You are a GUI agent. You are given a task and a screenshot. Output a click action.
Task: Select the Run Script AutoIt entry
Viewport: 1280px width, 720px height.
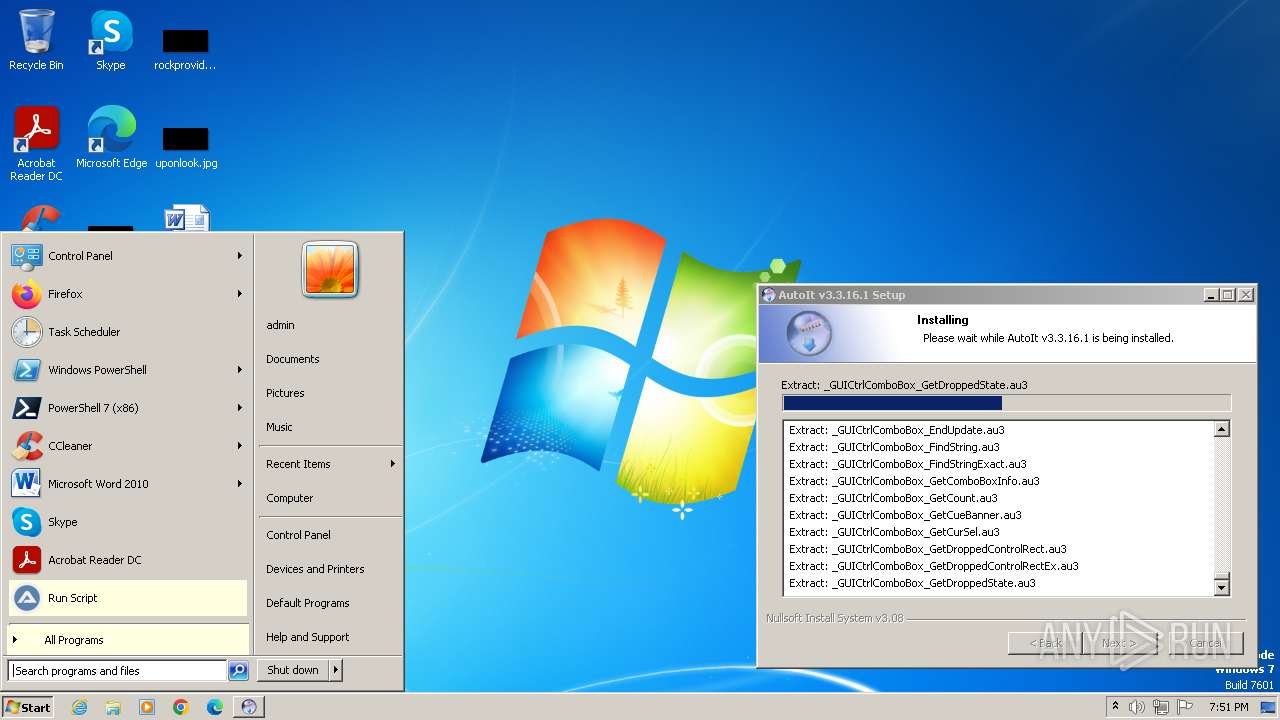pyautogui.click(x=127, y=598)
